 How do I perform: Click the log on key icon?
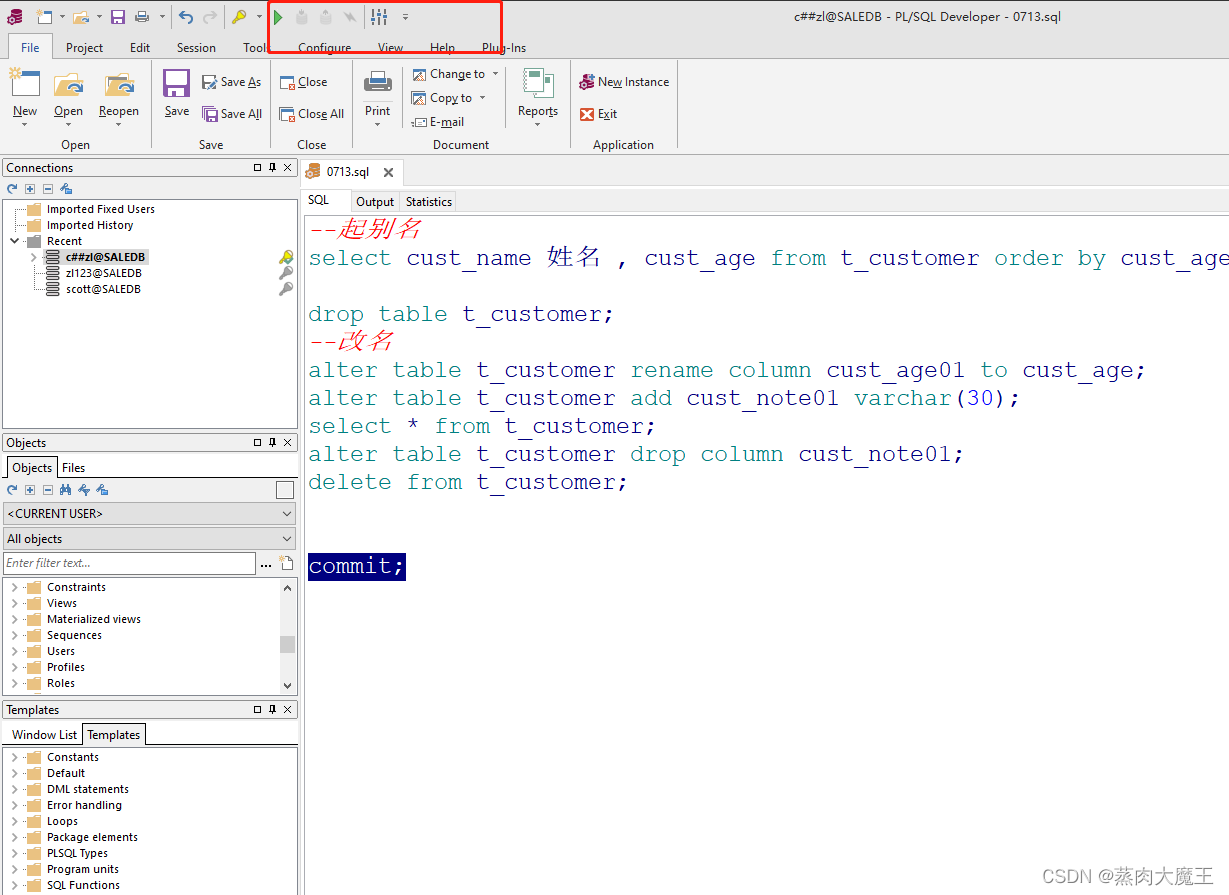239,17
